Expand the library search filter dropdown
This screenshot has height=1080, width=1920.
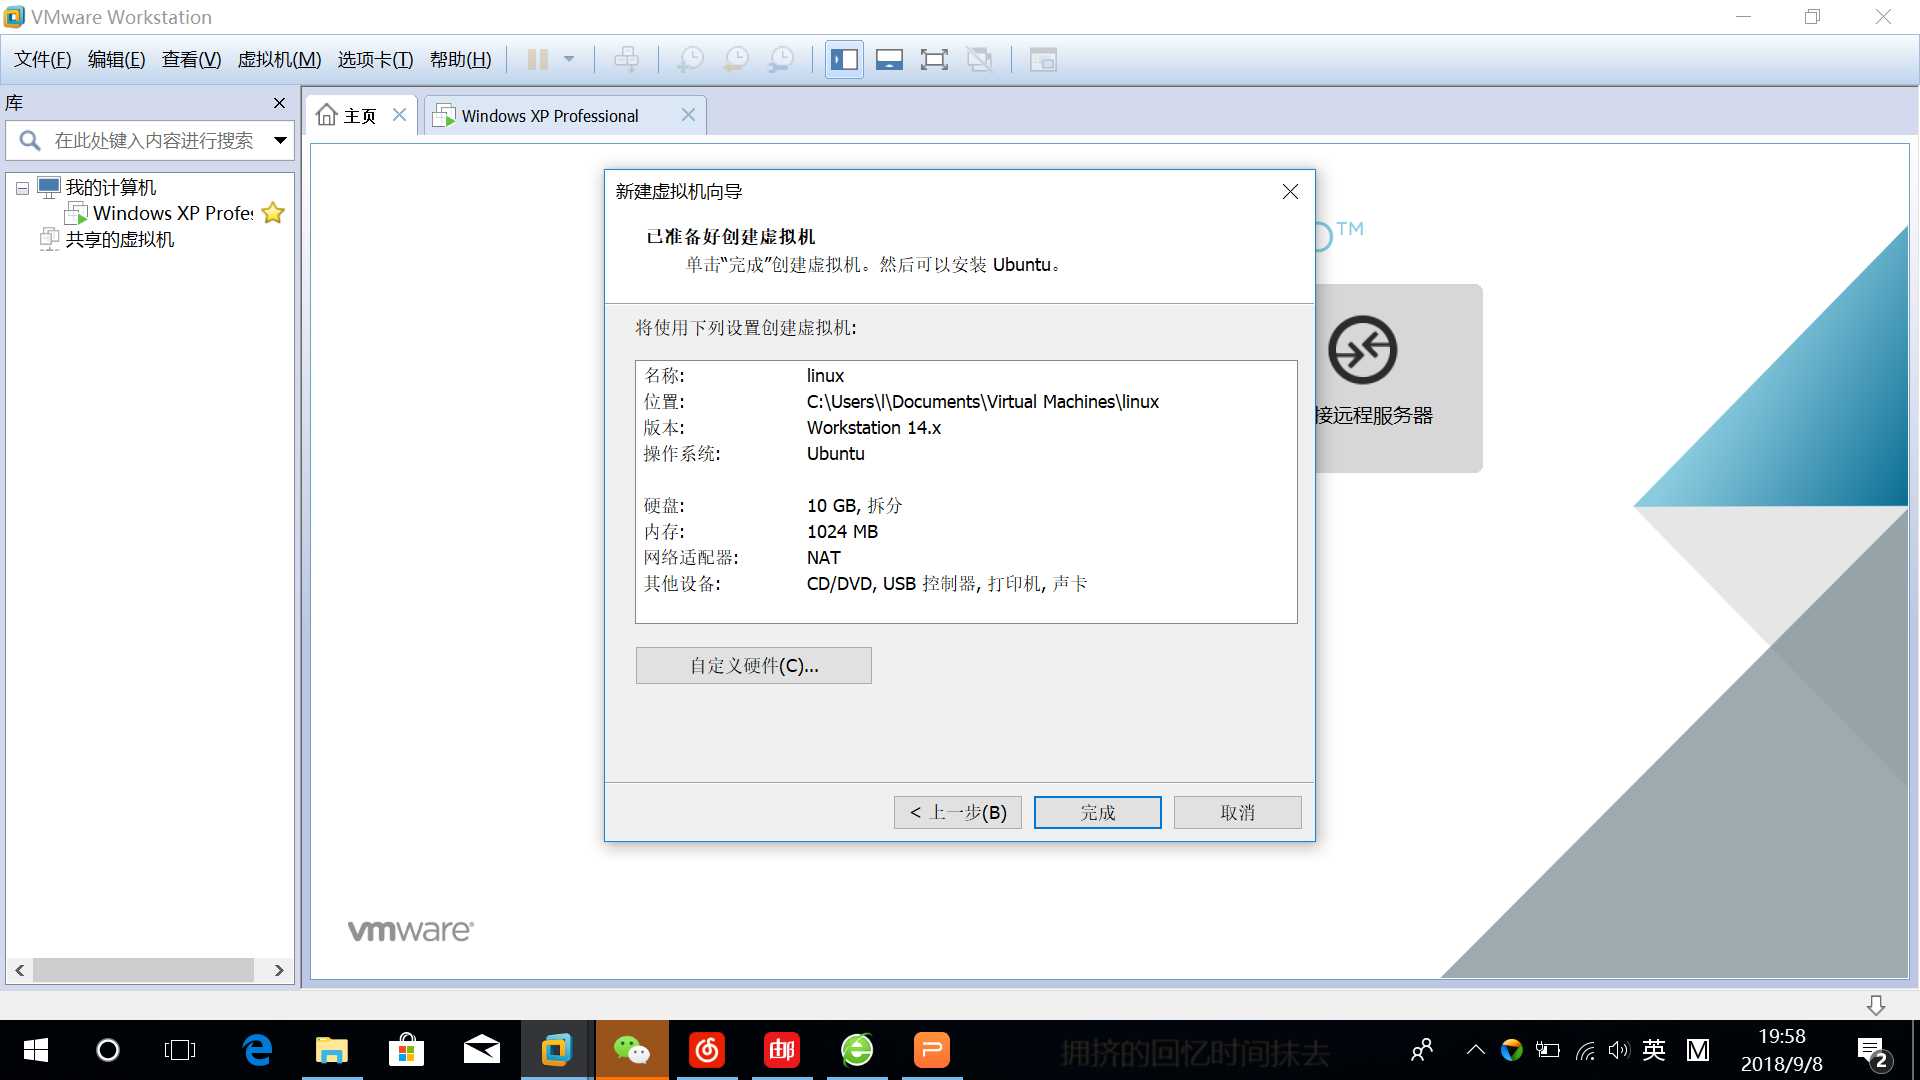(281, 141)
